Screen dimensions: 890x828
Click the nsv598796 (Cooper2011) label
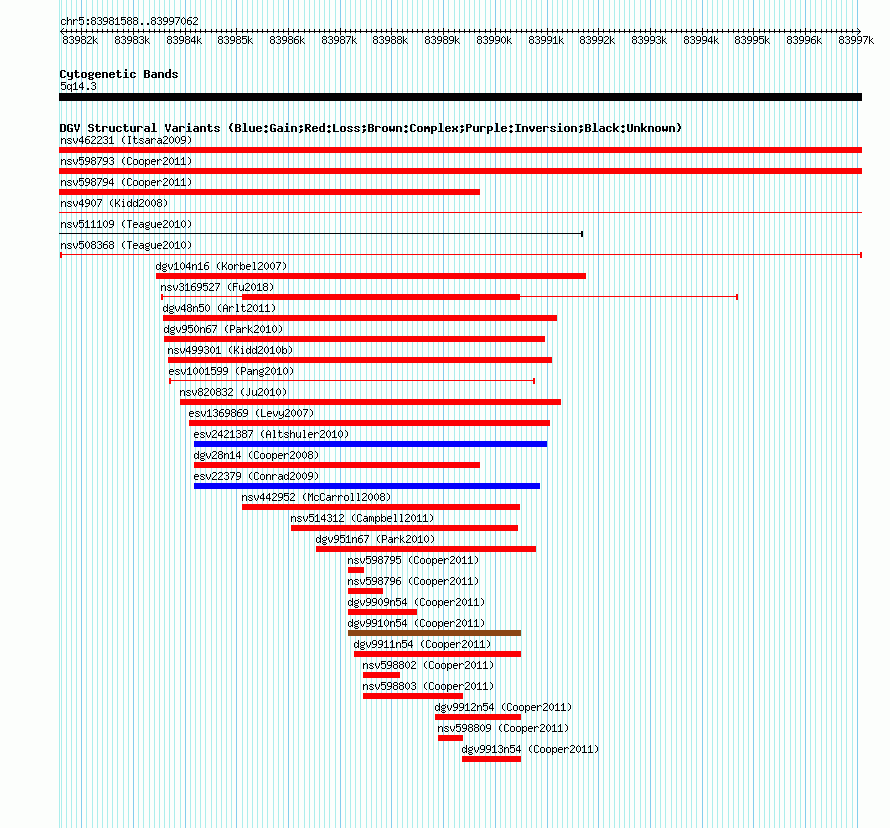[x=413, y=581]
